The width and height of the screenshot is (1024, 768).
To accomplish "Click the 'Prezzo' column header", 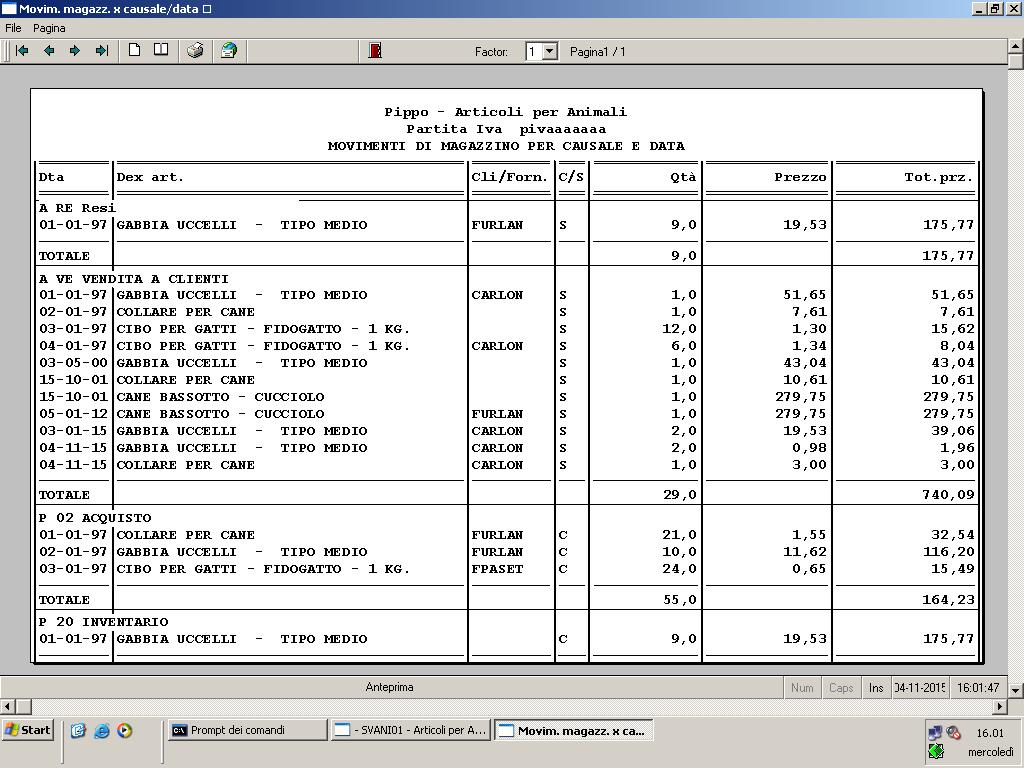I will click(801, 177).
